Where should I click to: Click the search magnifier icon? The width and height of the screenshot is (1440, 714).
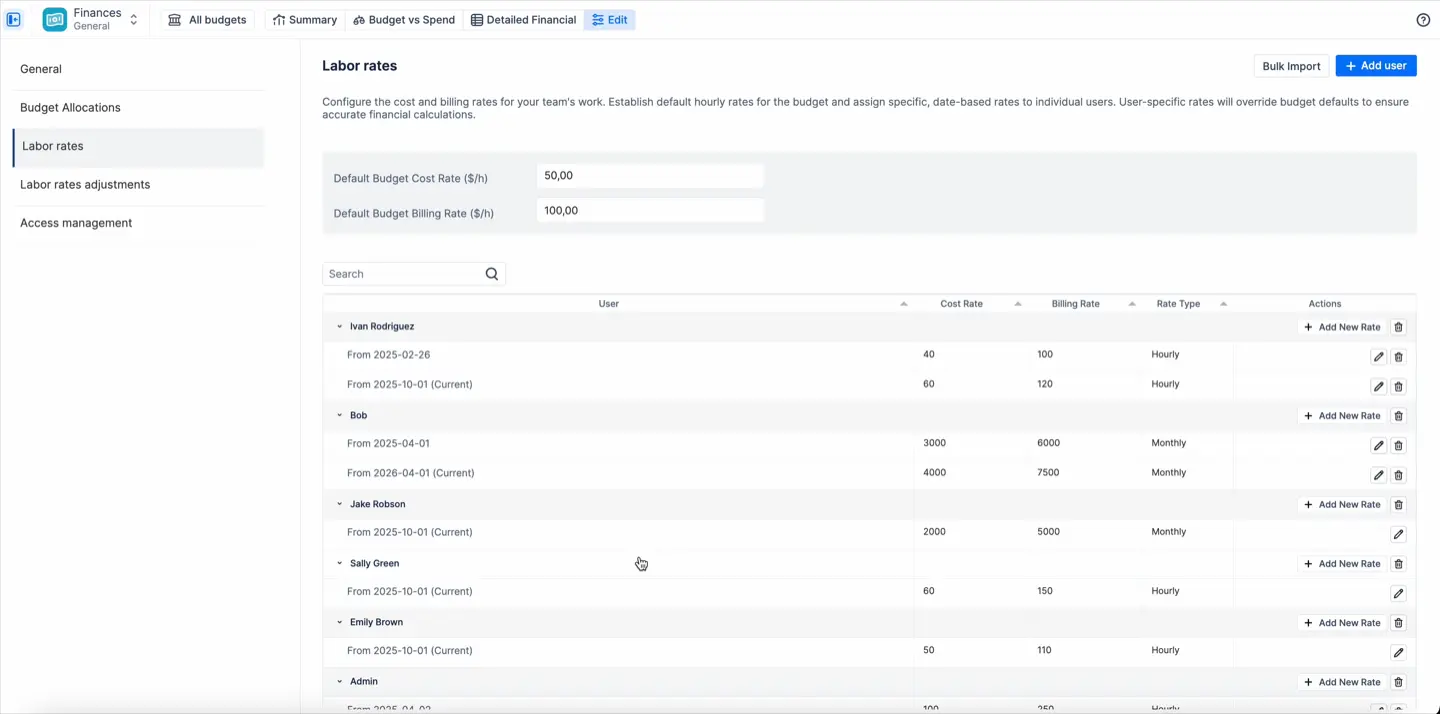click(492, 274)
